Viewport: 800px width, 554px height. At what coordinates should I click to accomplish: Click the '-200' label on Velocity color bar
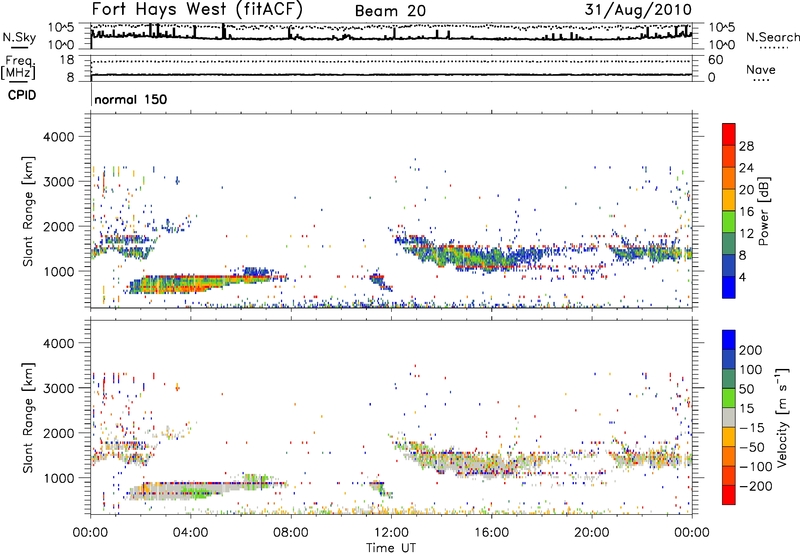754,486
